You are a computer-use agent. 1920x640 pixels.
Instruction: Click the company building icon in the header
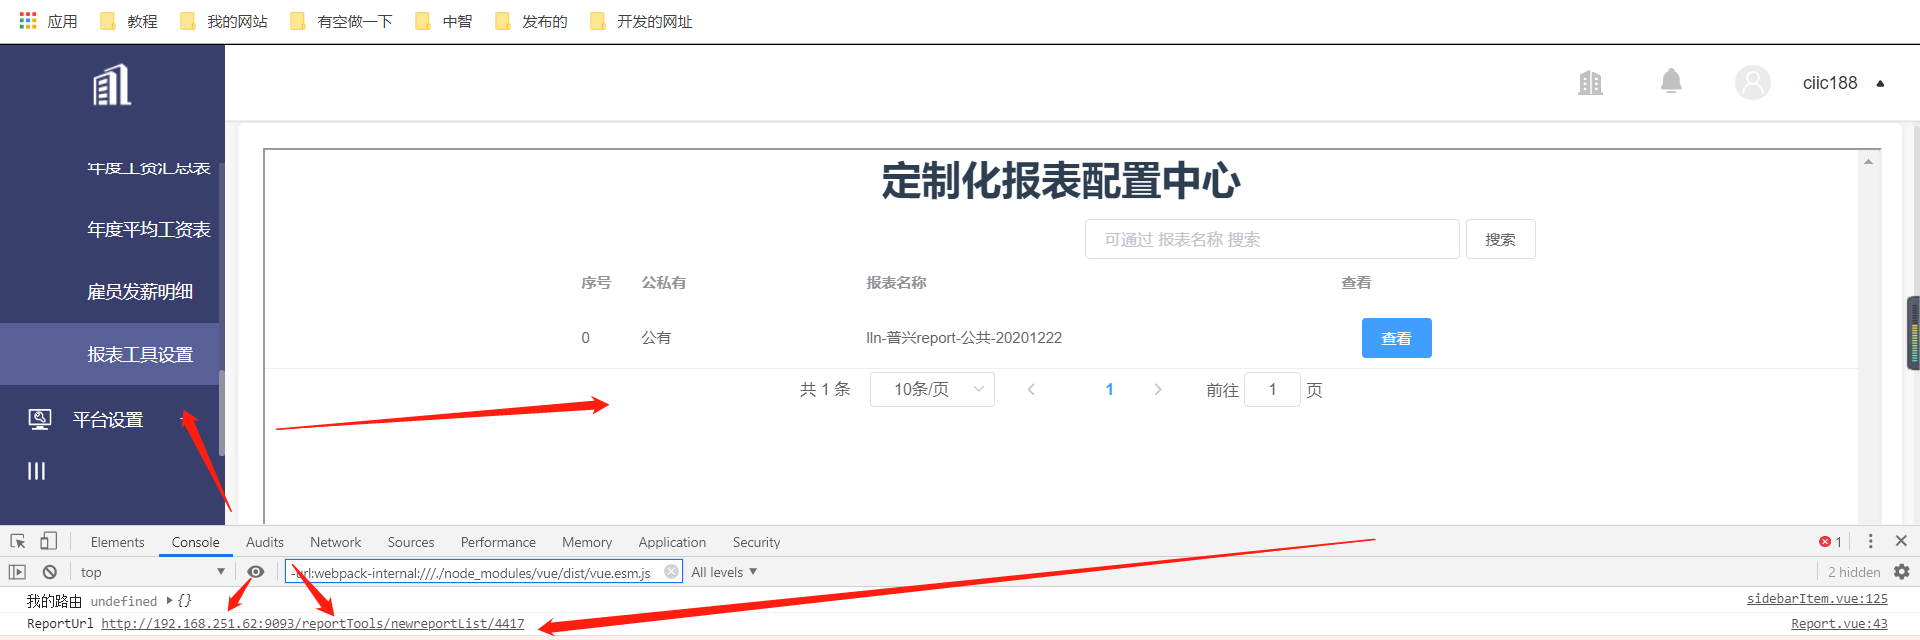1590,83
